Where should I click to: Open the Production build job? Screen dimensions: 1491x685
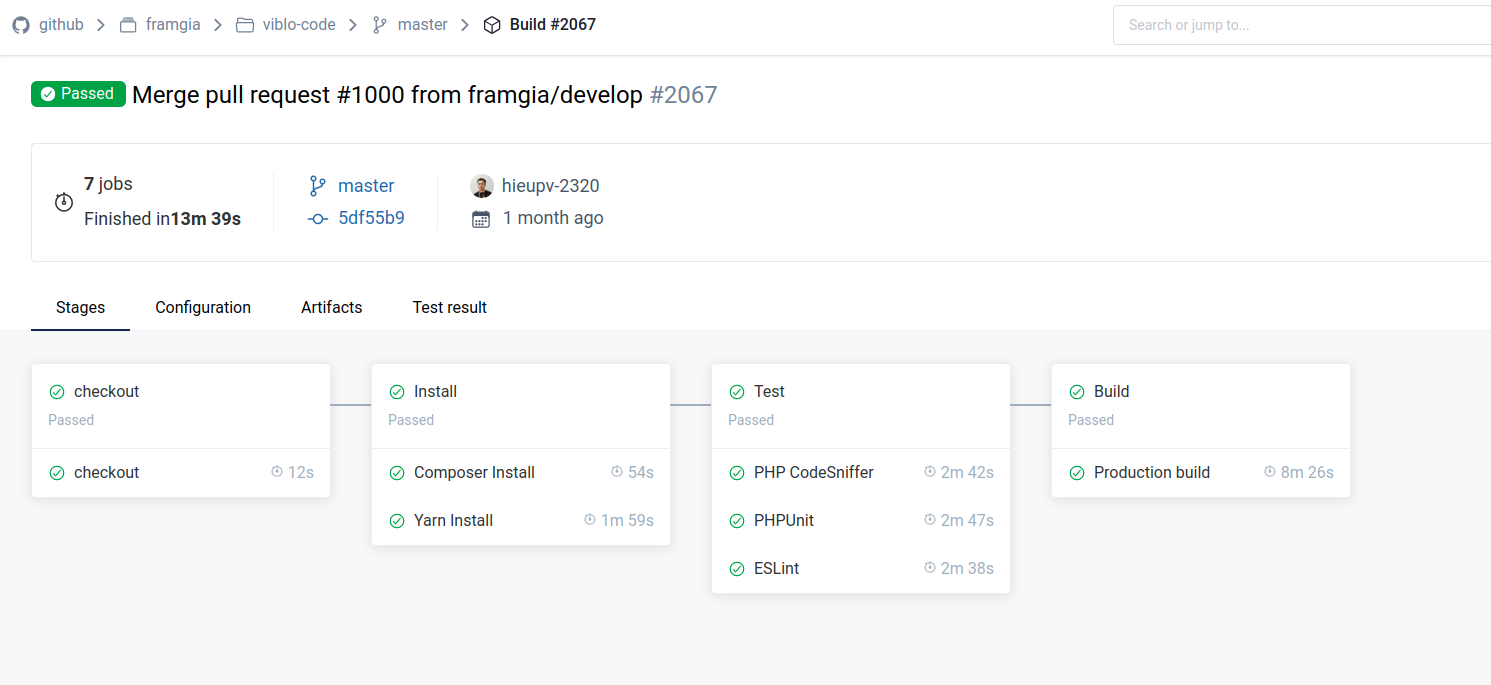pyautogui.click(x=1151, y=473)
